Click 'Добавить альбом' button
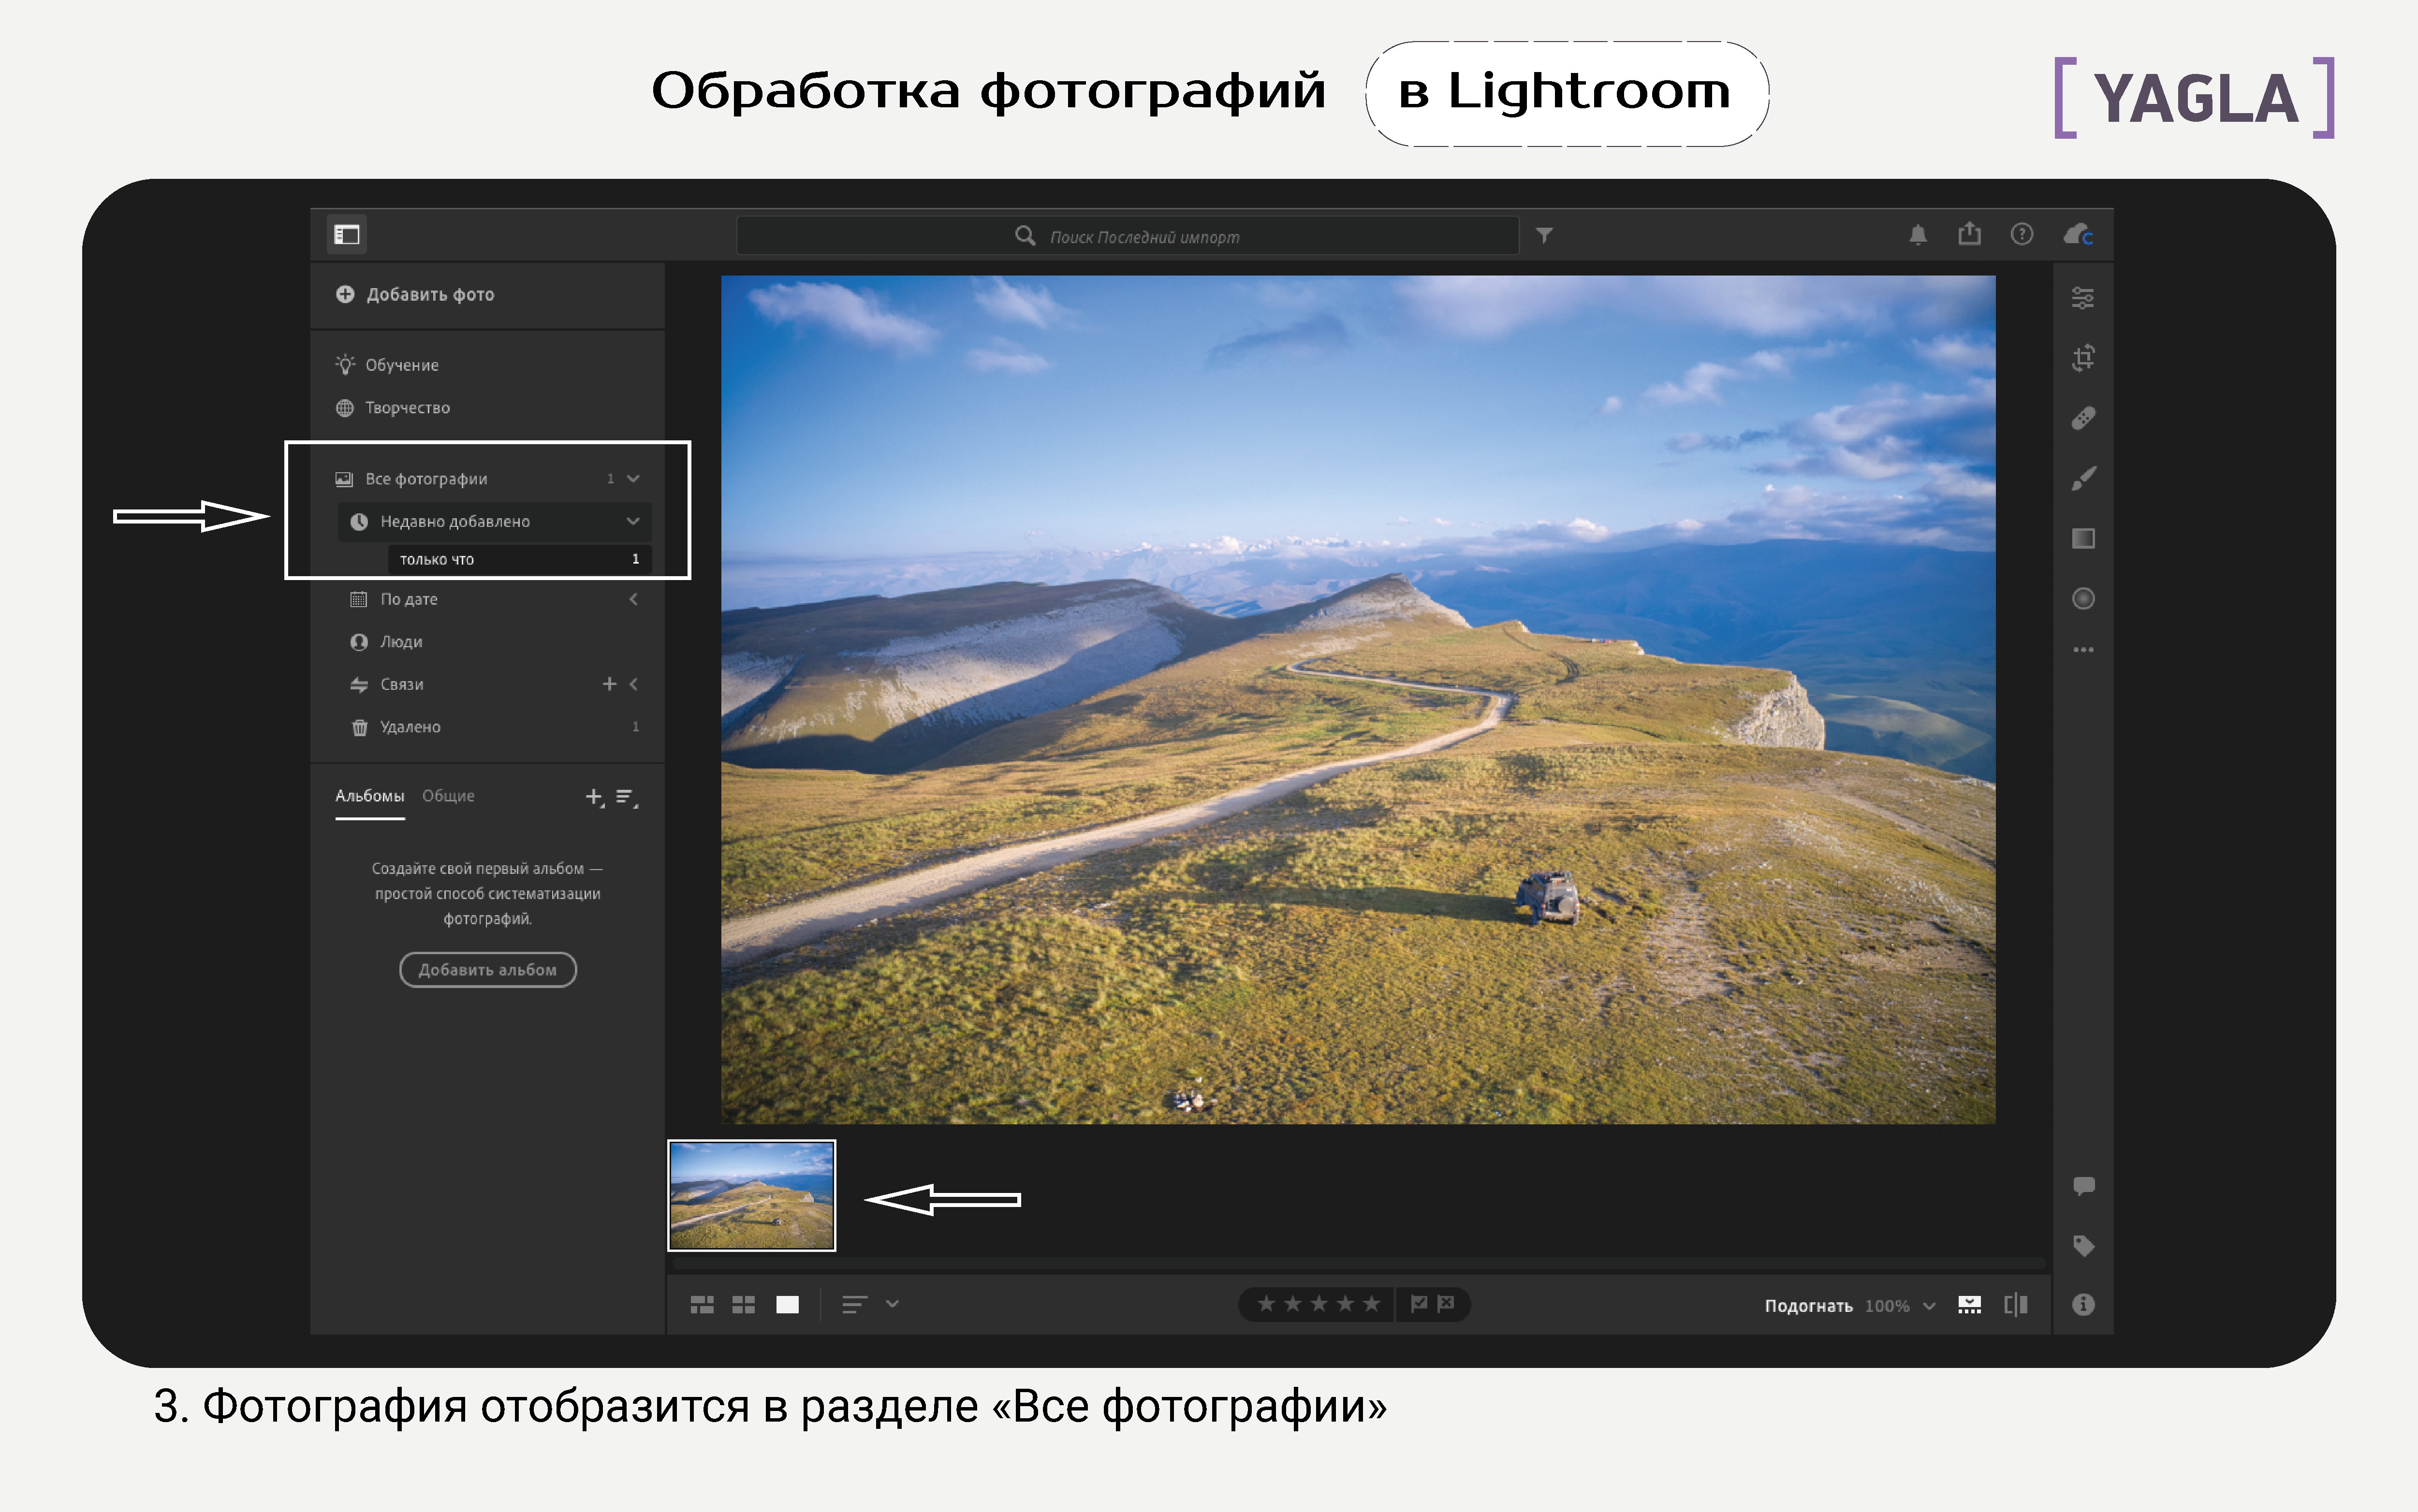Image resolution: width=2418 pixels, height=1512 pixels. [487, 970]
